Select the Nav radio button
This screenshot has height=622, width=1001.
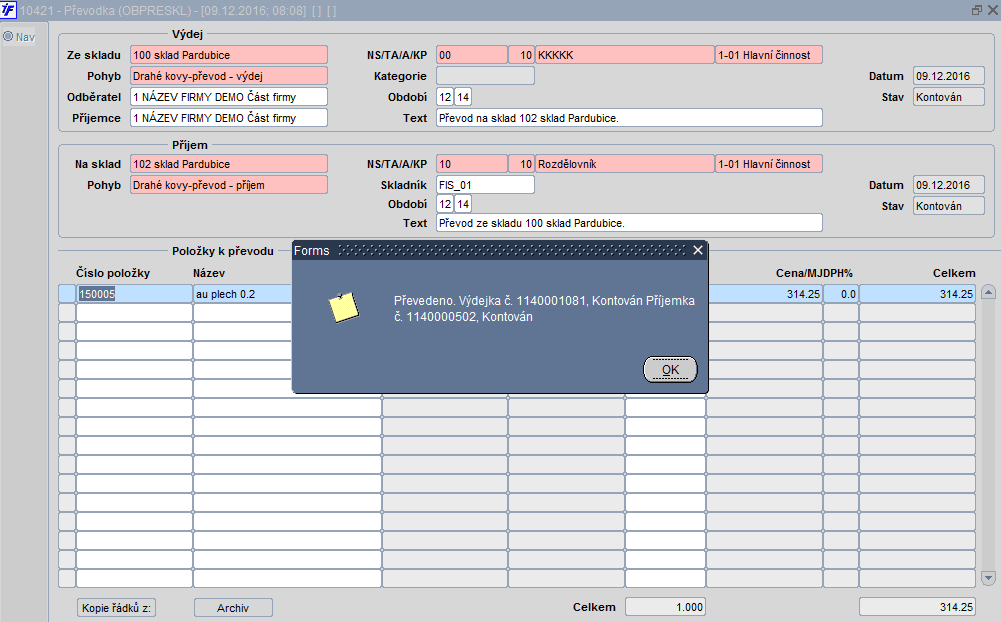pos(8,36)
